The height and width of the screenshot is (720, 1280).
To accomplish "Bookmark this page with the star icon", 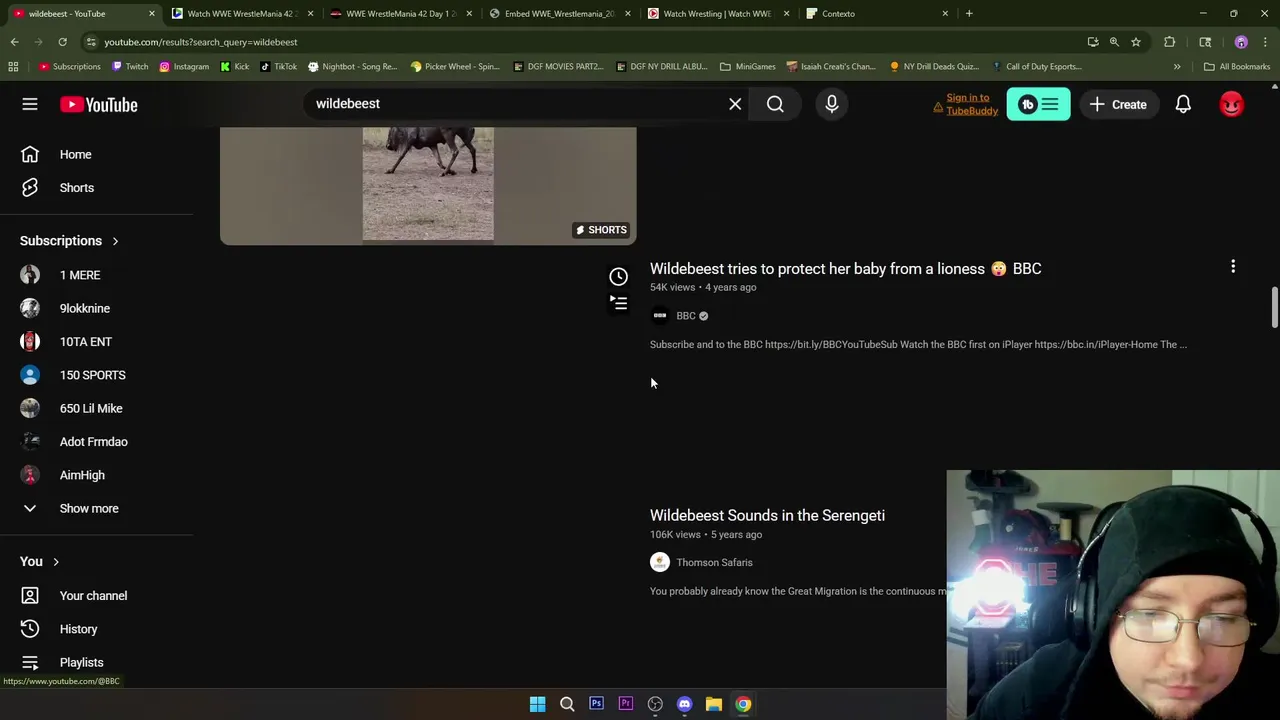I will pos(1136,42).
